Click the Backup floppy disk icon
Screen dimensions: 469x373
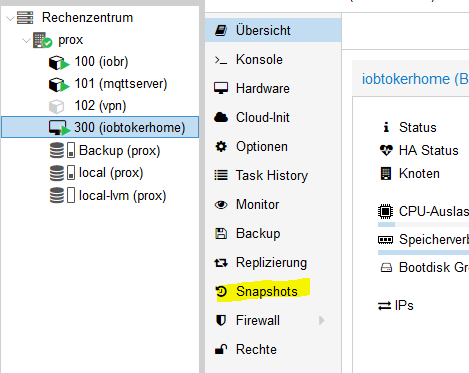pyautogui.click(x=221, y=234)
